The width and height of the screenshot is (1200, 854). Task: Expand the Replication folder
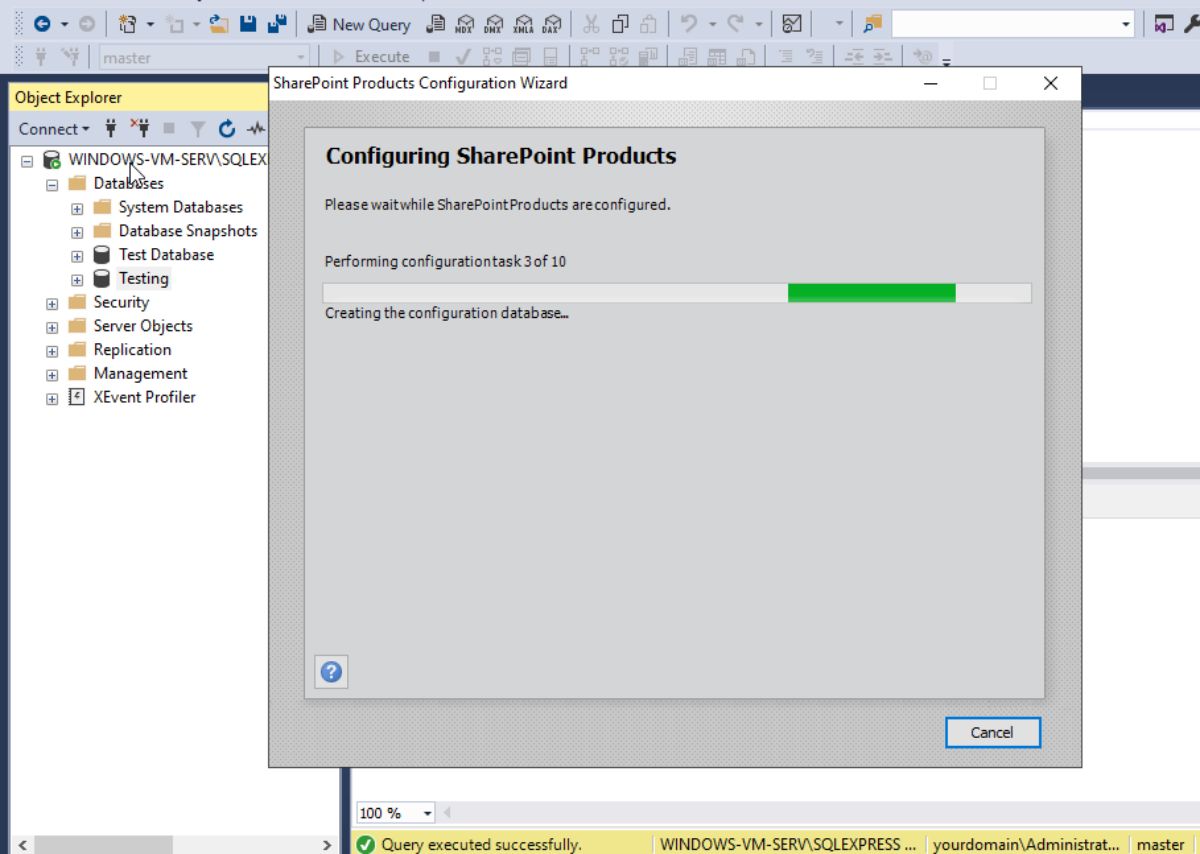[x=52, y=351]
